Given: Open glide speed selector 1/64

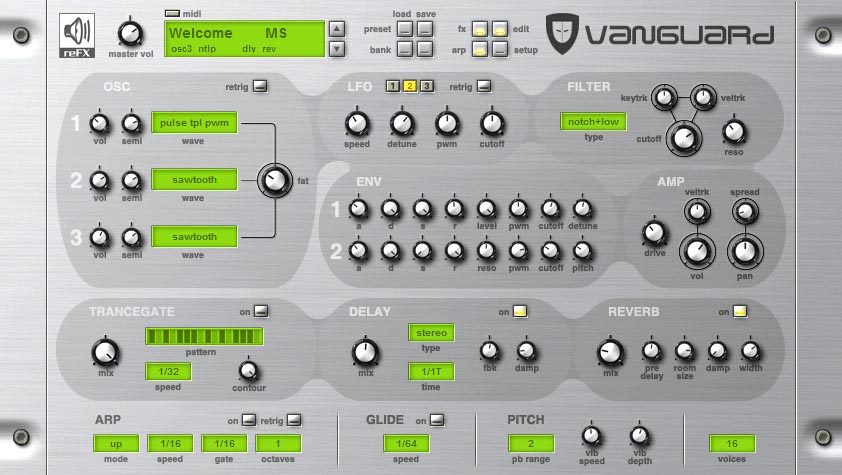Looking at the screenshot, I should [407, 444].
